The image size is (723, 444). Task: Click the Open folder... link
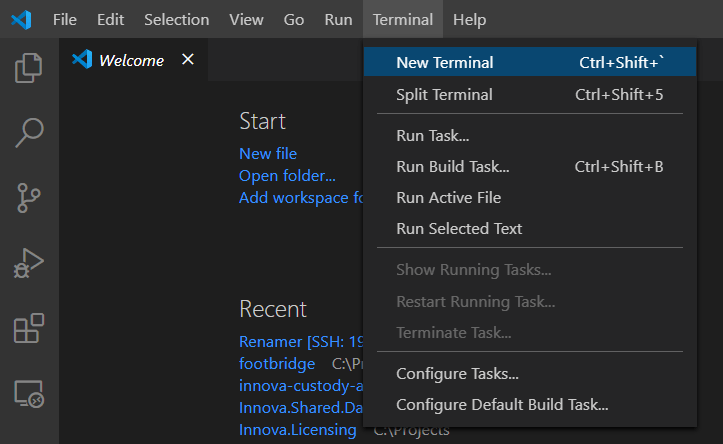tap(287, 176)
